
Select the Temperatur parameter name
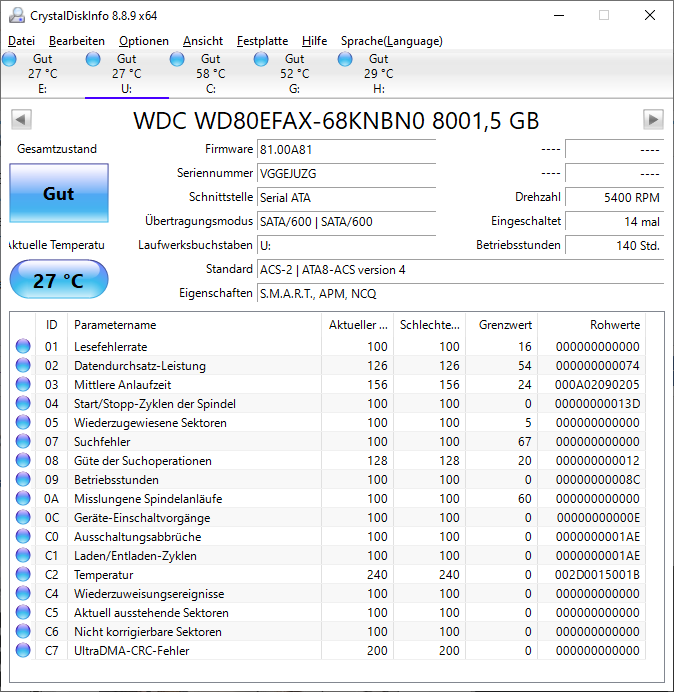[103, 575]
